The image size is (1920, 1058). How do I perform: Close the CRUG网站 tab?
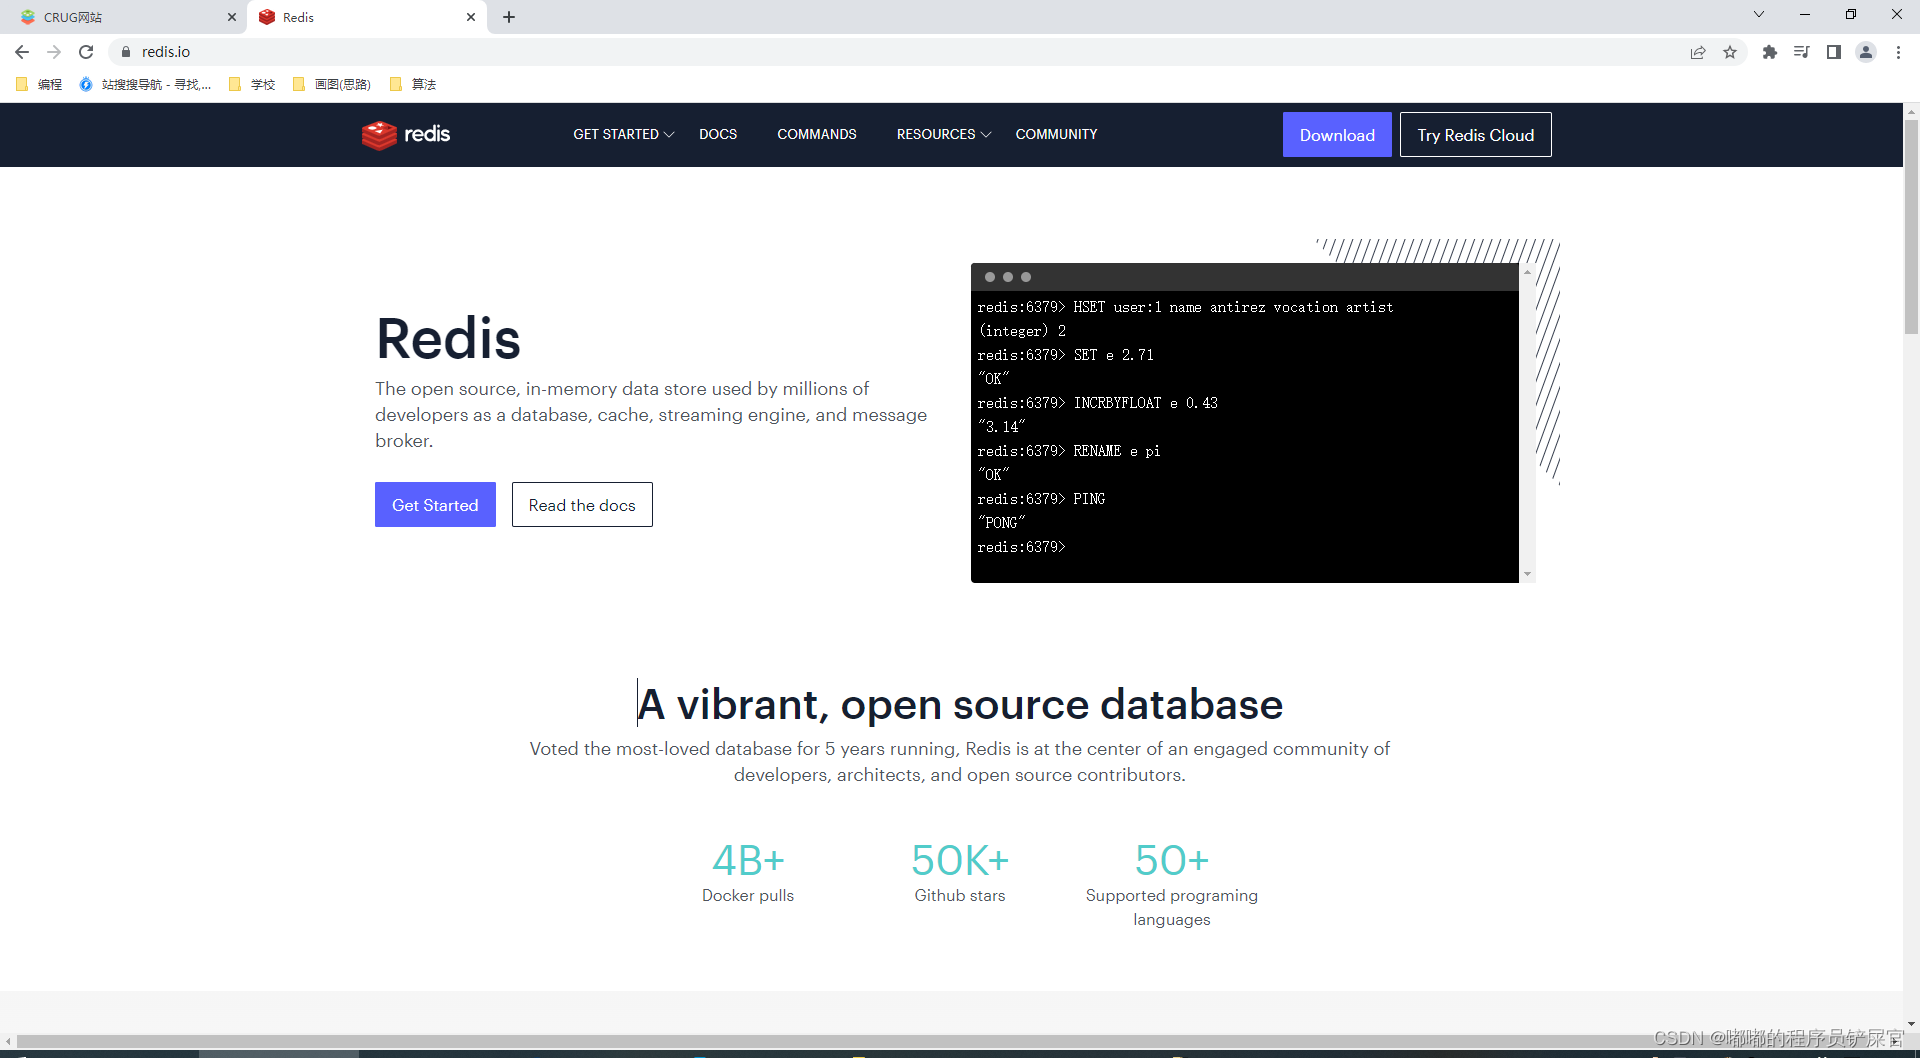coord(232,17)
